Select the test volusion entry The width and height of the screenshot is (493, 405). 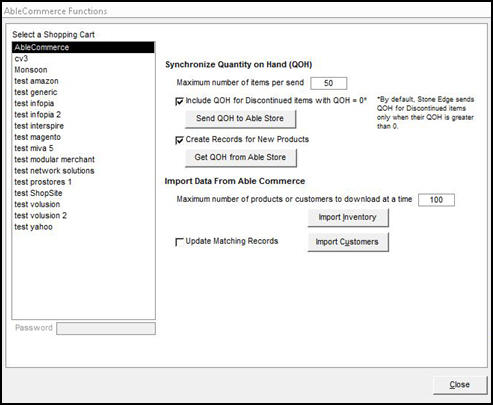pos(83,204)
